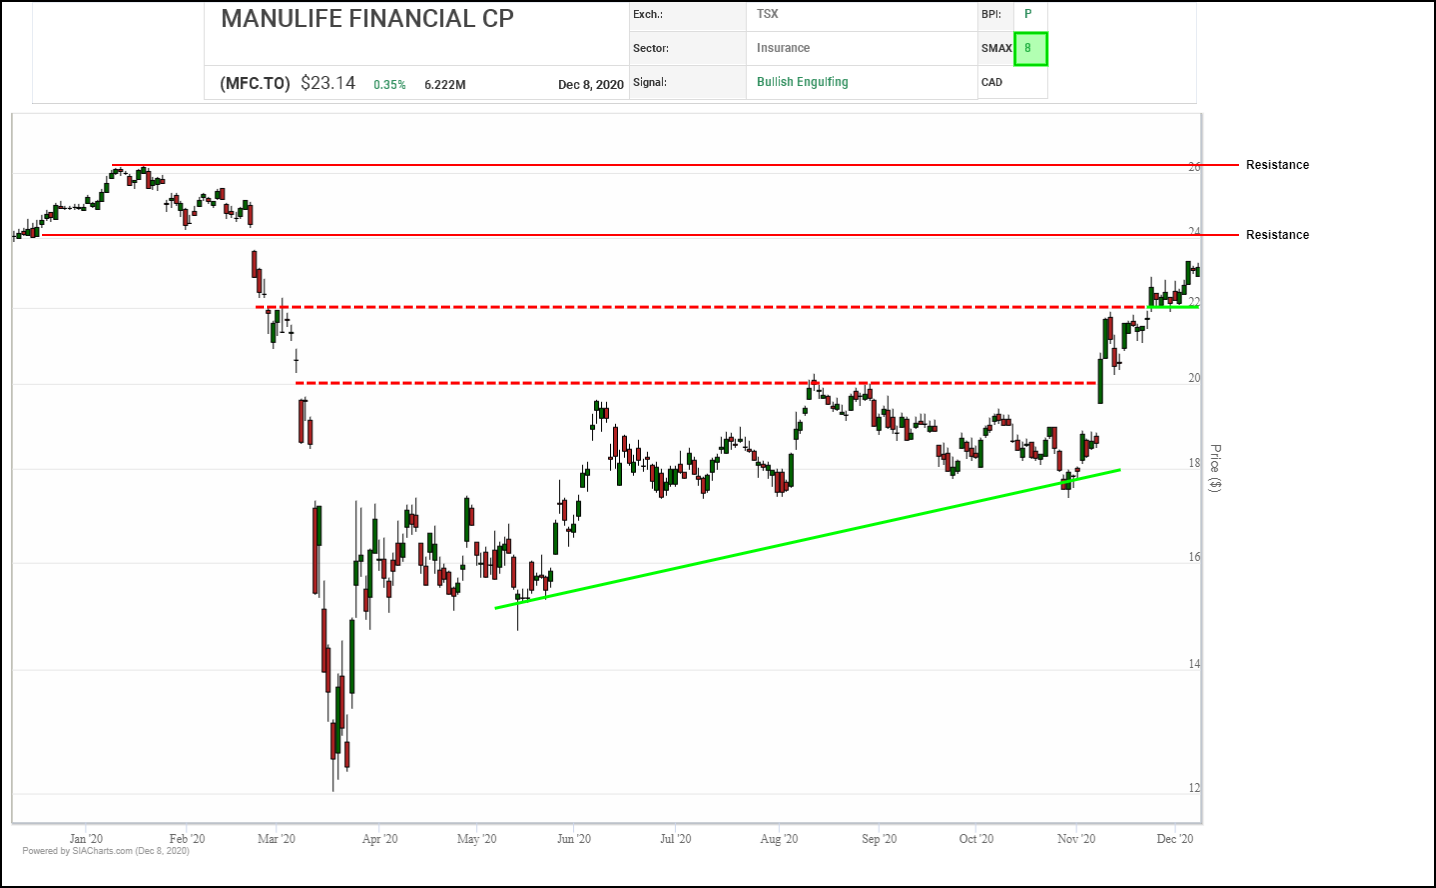Screen dimensions: 1436x888
Task: Click the Price ($) axis title
Action: click(x=1215, y=468)
